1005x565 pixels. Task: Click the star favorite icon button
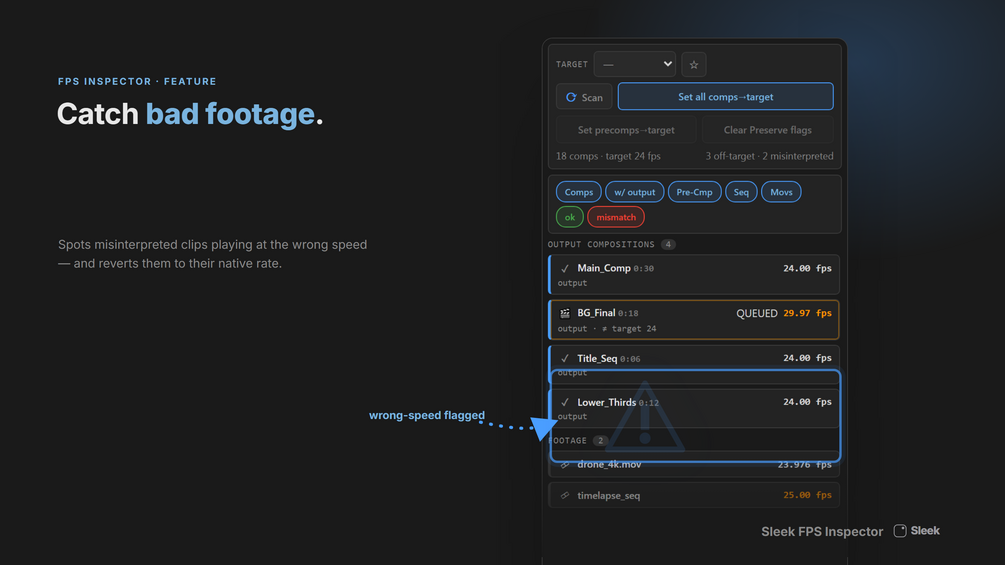click(x=694, y=64)
